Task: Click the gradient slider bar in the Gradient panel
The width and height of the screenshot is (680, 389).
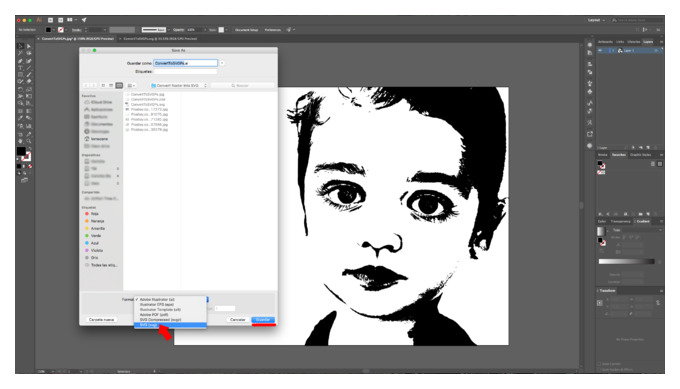Action: click(626, 262)
